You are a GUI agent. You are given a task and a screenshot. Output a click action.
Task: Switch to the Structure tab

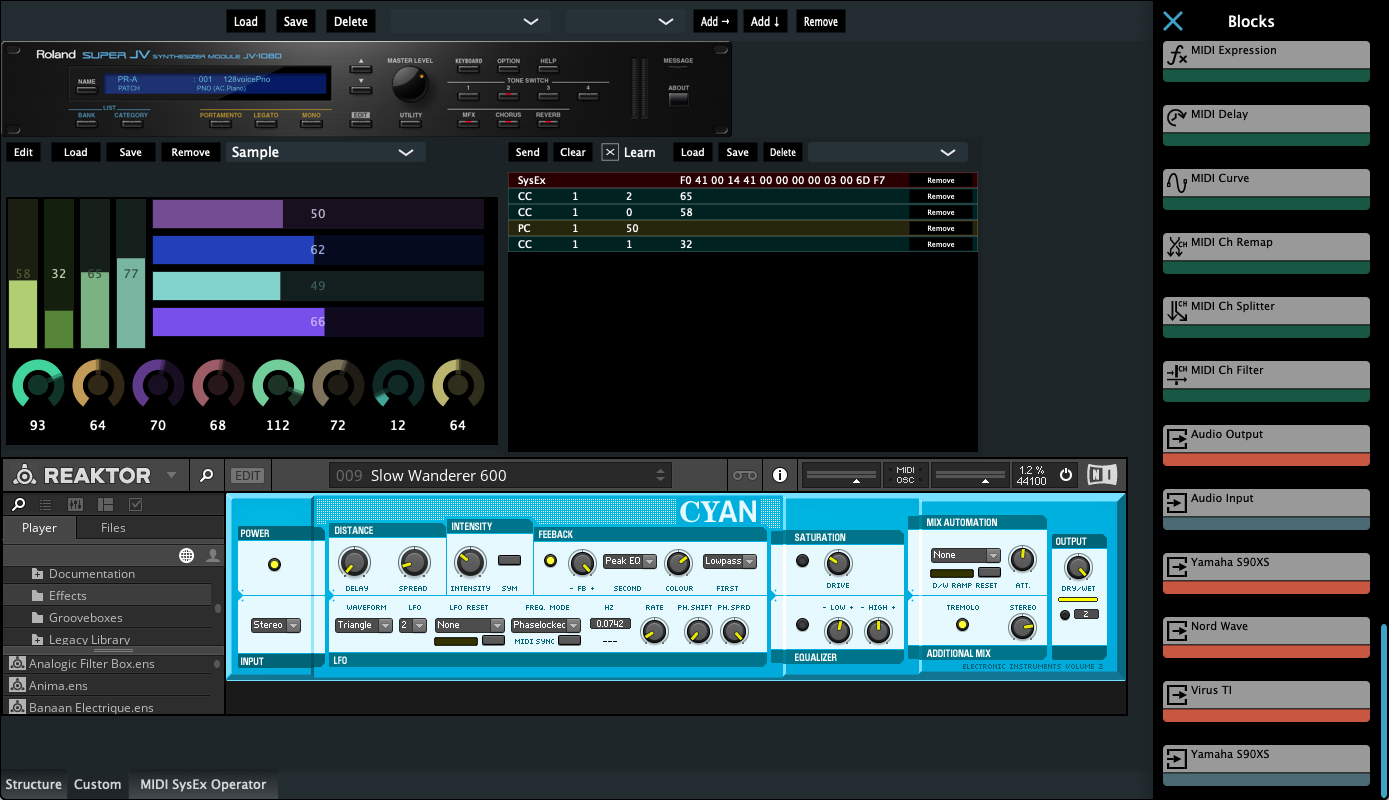(34, 784)
